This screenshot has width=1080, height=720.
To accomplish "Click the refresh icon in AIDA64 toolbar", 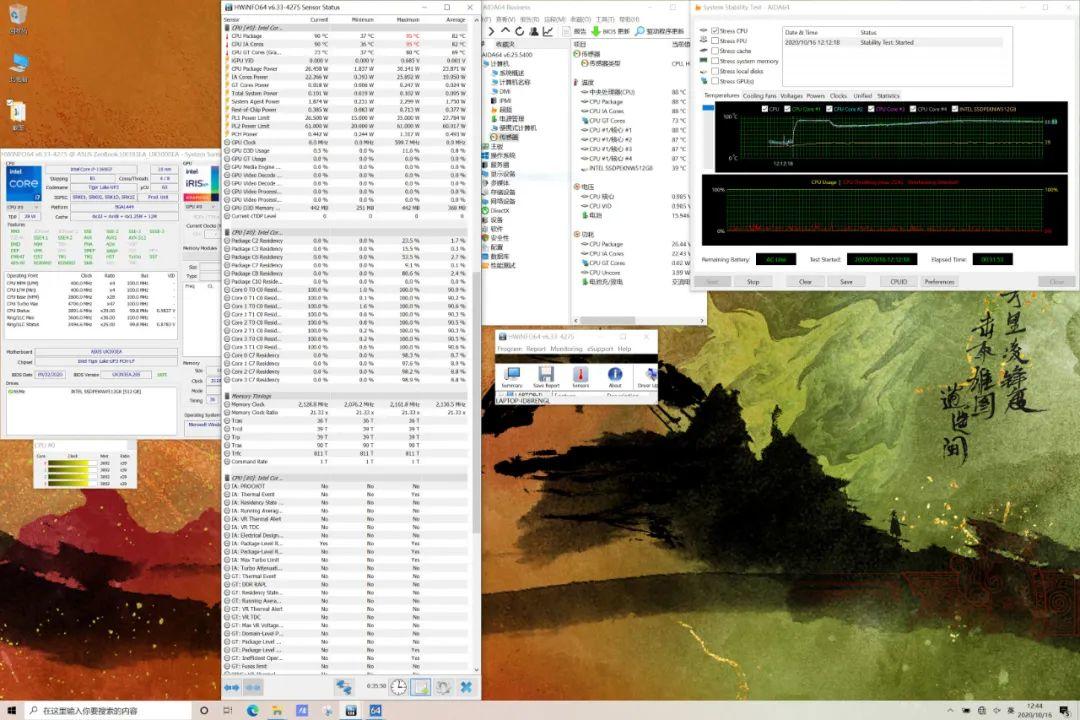I will pyautogui.click(x=519, y=31).
